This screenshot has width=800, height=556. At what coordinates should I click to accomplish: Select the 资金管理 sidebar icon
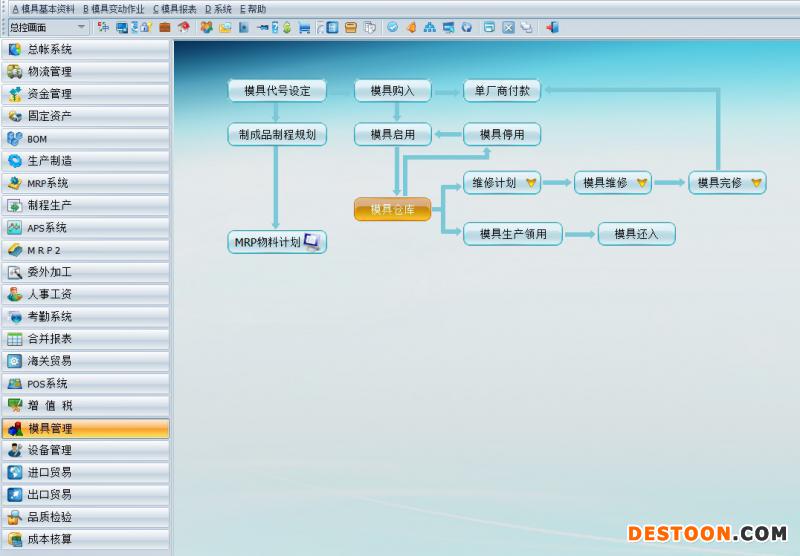point(15,94)
